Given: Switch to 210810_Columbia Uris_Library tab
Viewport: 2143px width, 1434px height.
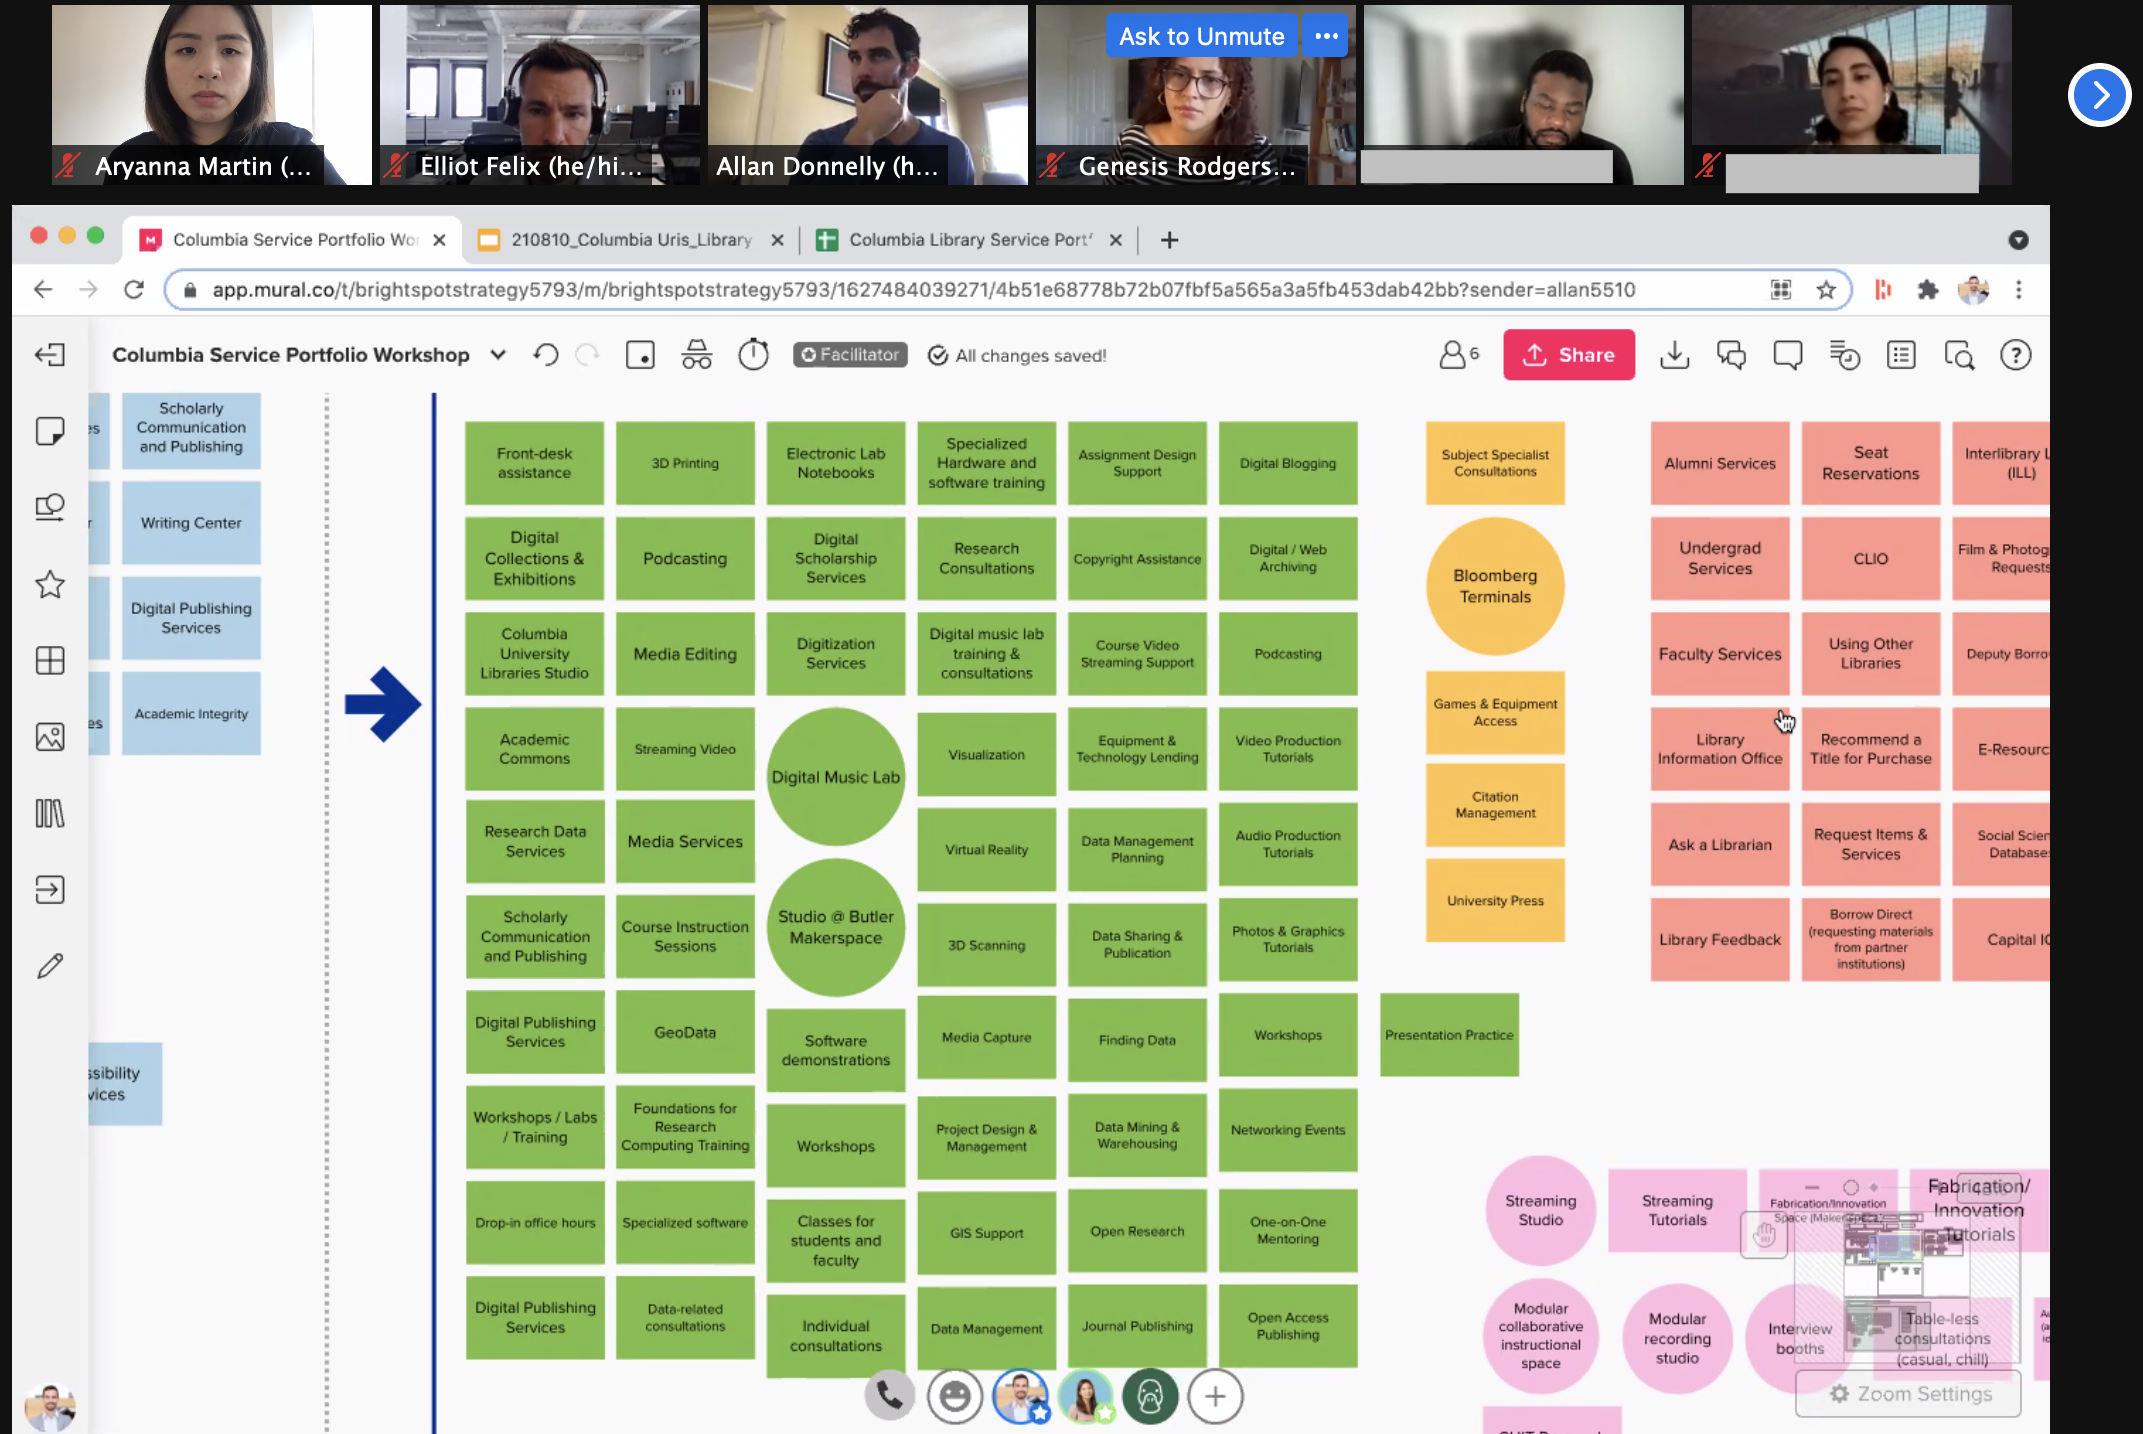Looking at the screenshot, I should pyautogui.click(x=631, y=240).
